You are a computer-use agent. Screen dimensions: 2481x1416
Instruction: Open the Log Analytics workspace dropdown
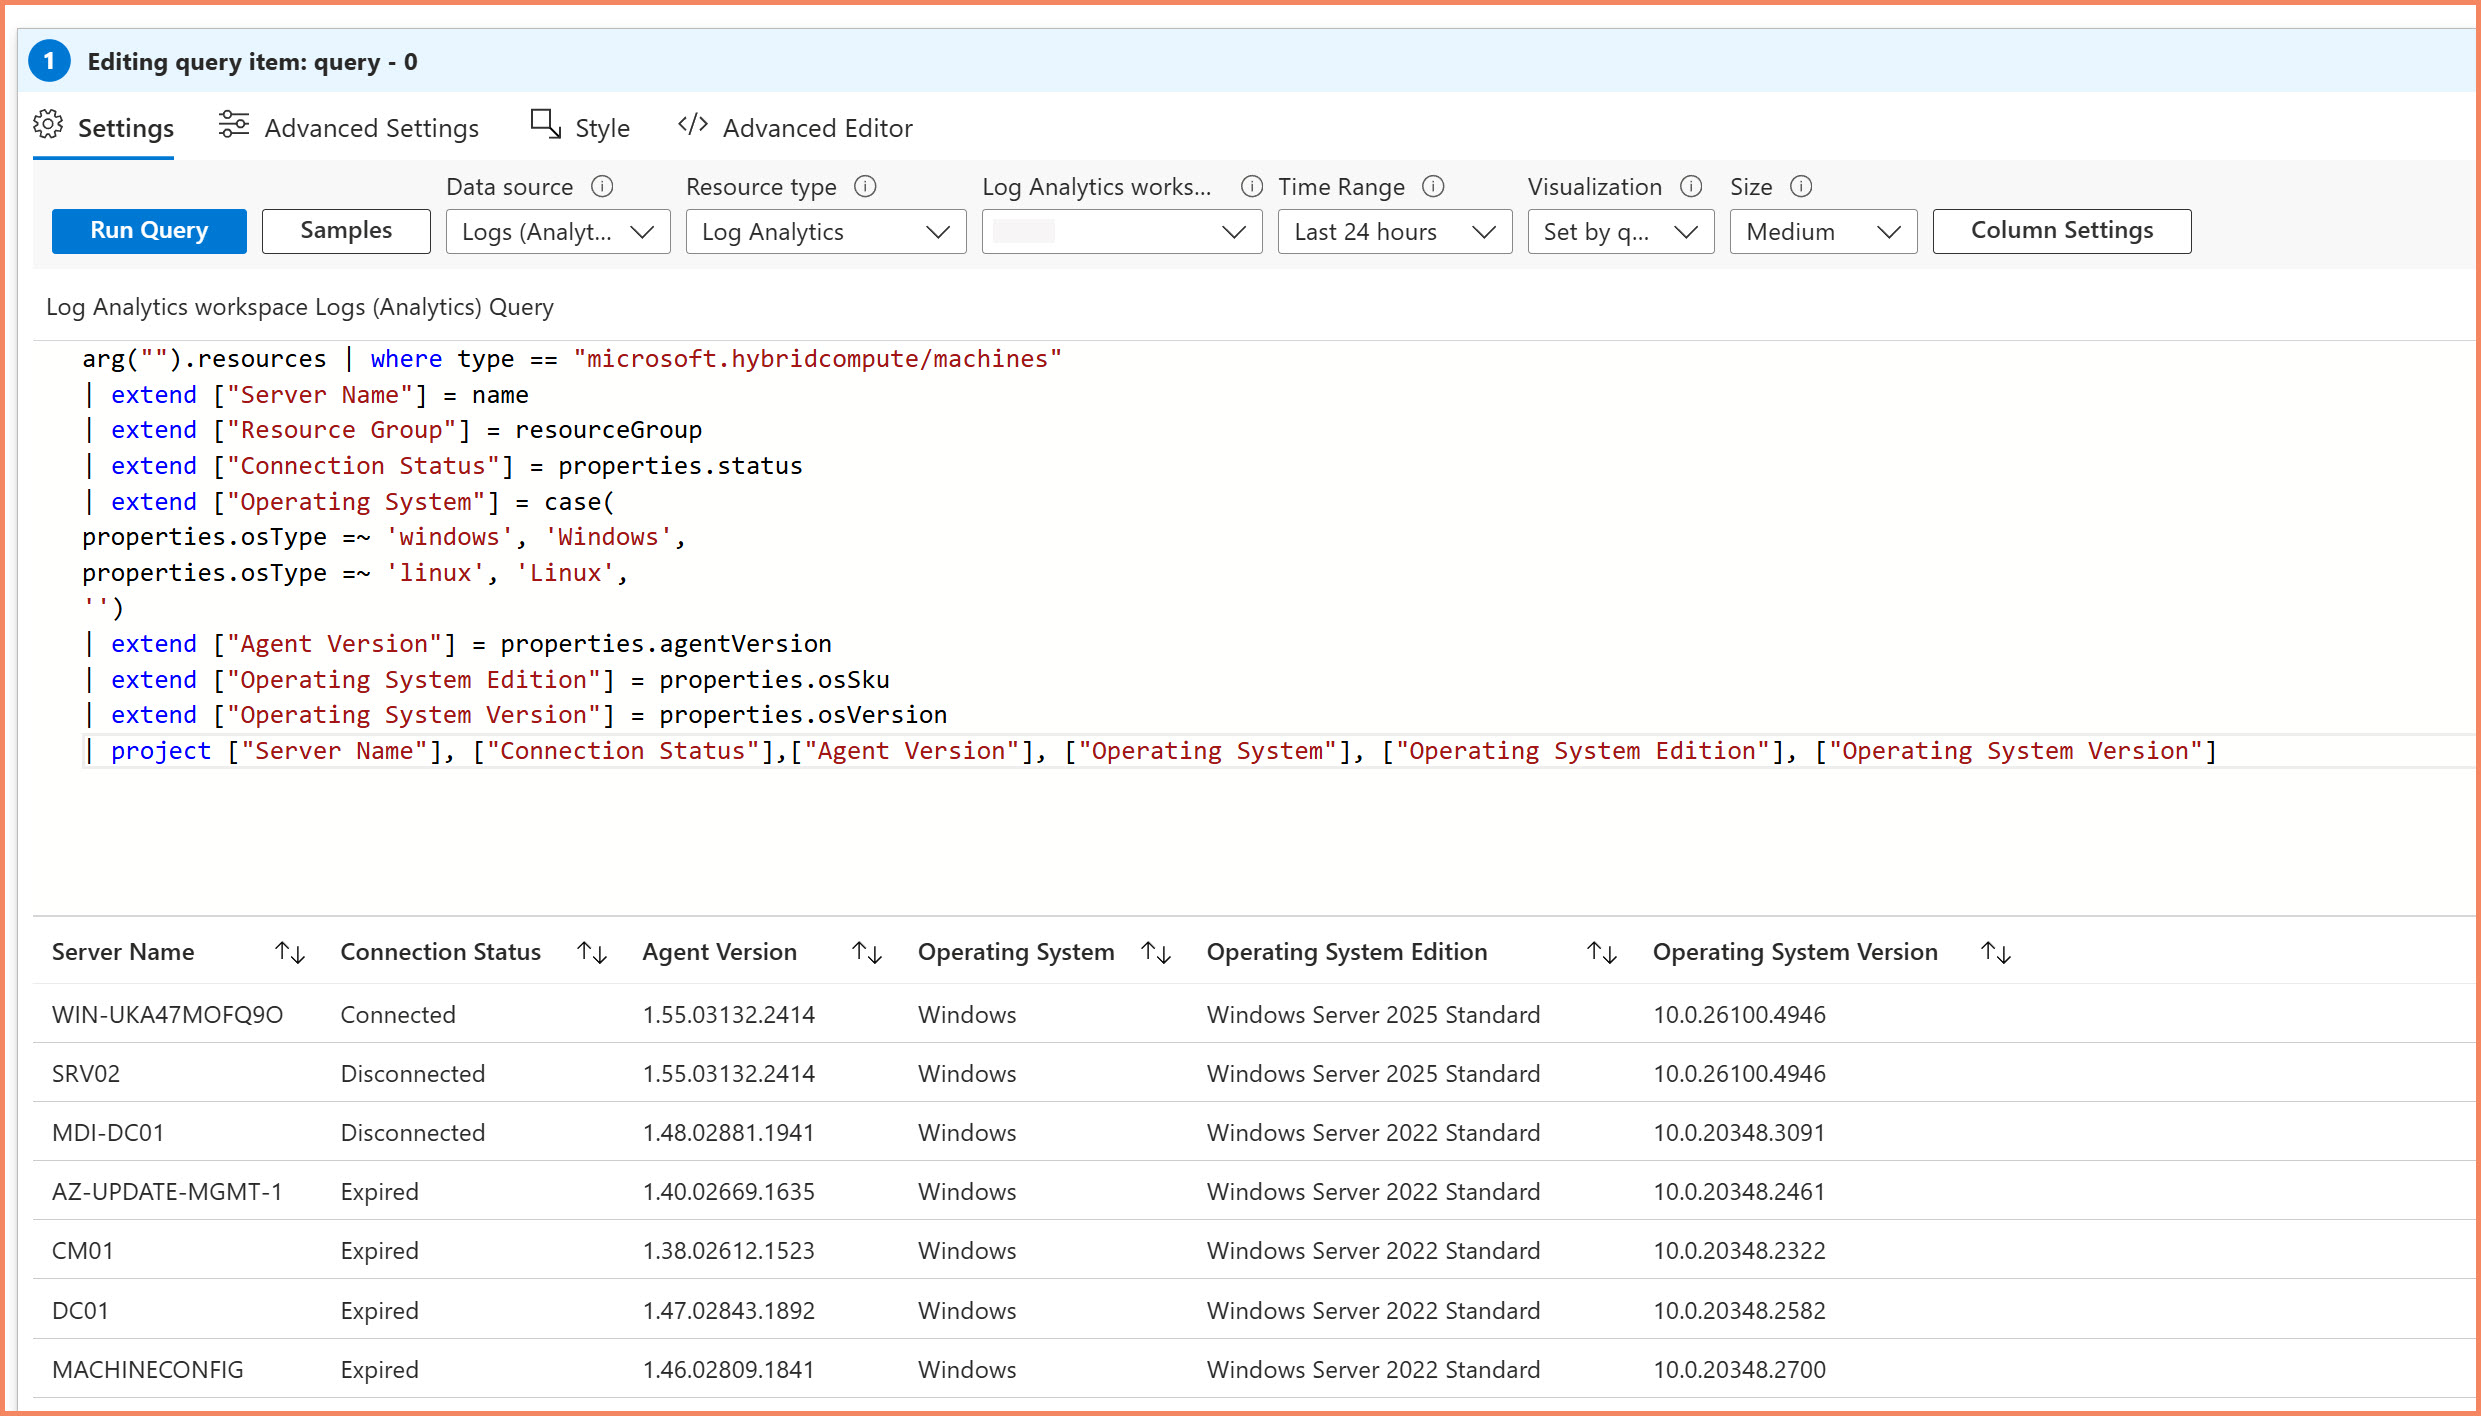(1122, 232)
